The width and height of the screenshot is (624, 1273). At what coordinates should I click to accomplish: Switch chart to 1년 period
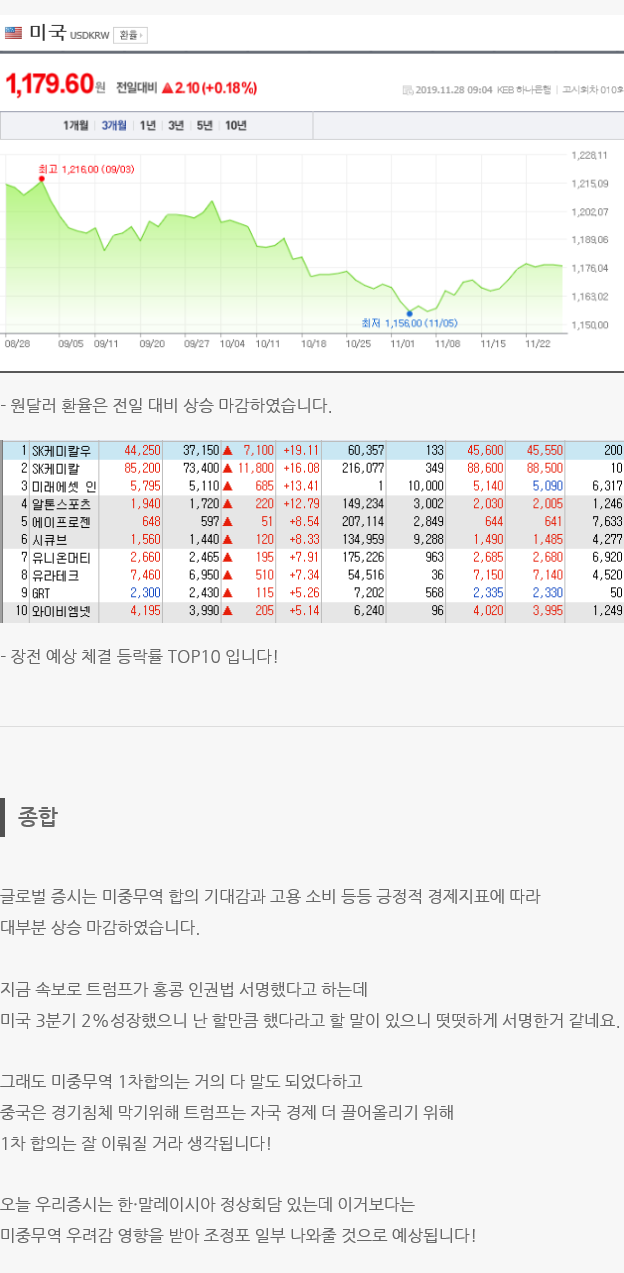point(147,125)
